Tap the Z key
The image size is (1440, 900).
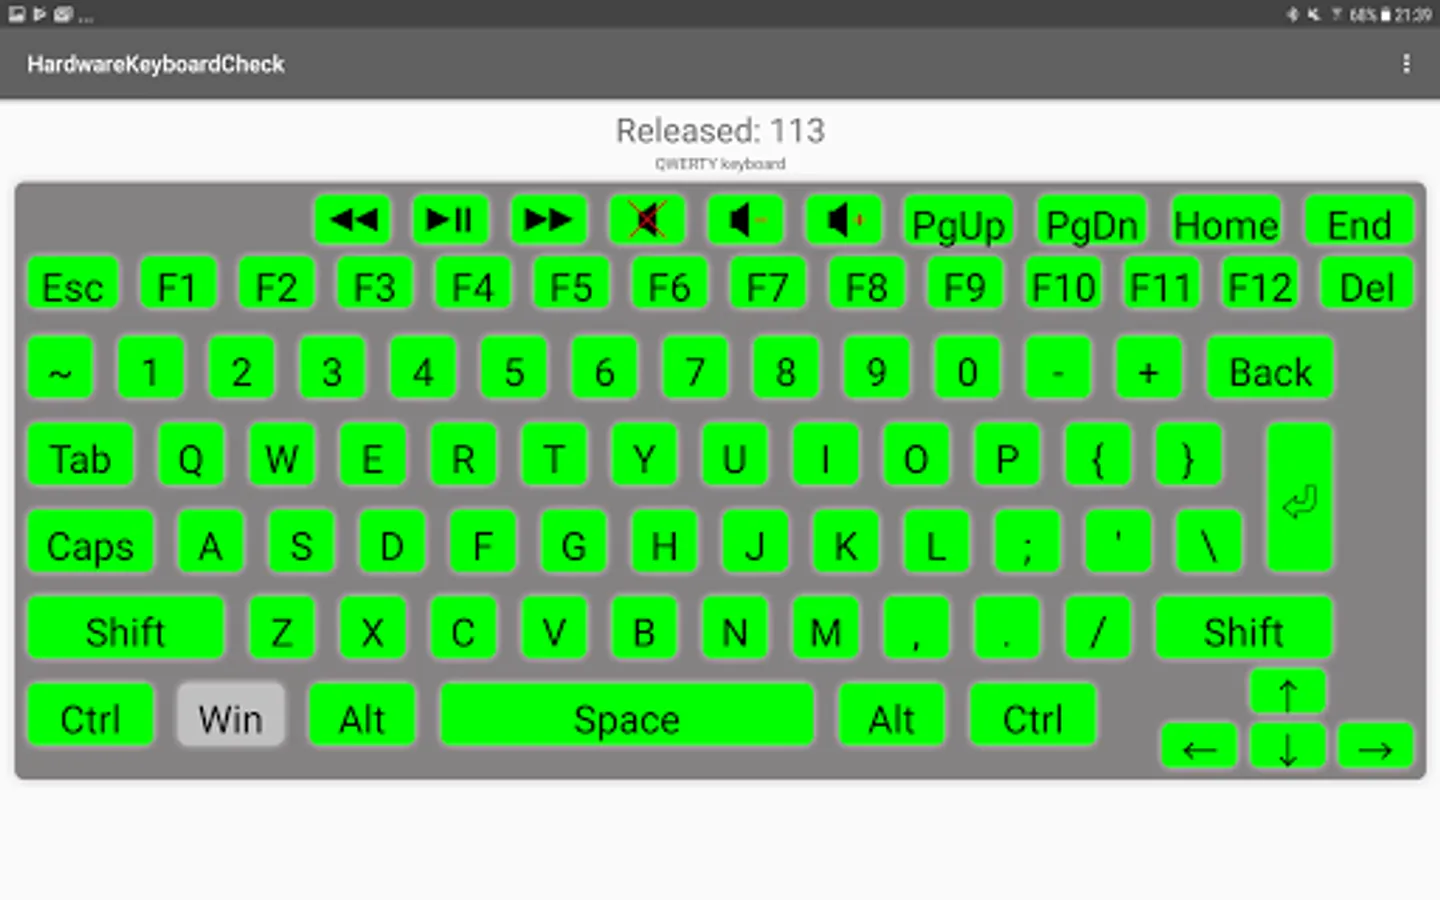click(282, 628)
